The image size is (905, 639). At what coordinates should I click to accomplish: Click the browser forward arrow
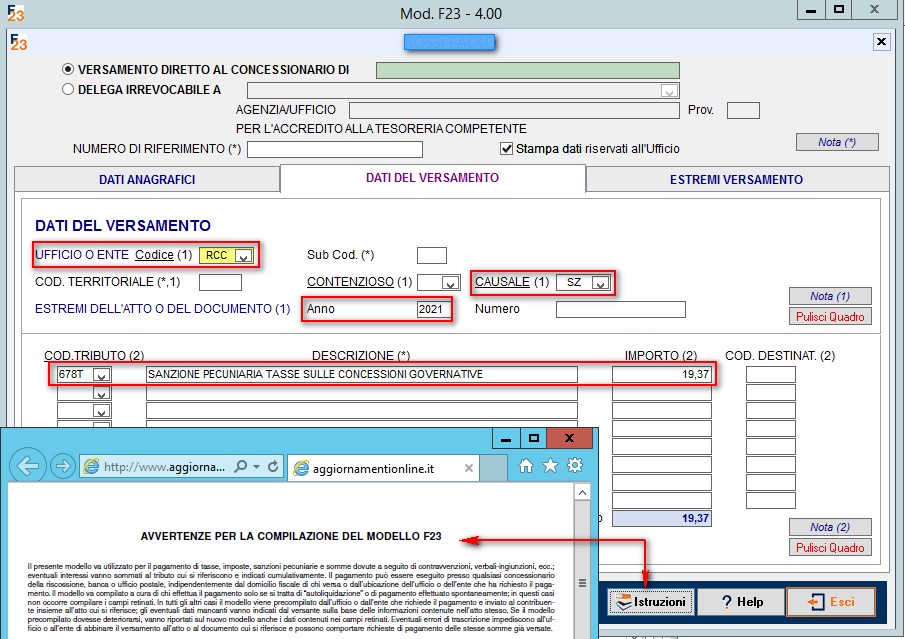62,466
